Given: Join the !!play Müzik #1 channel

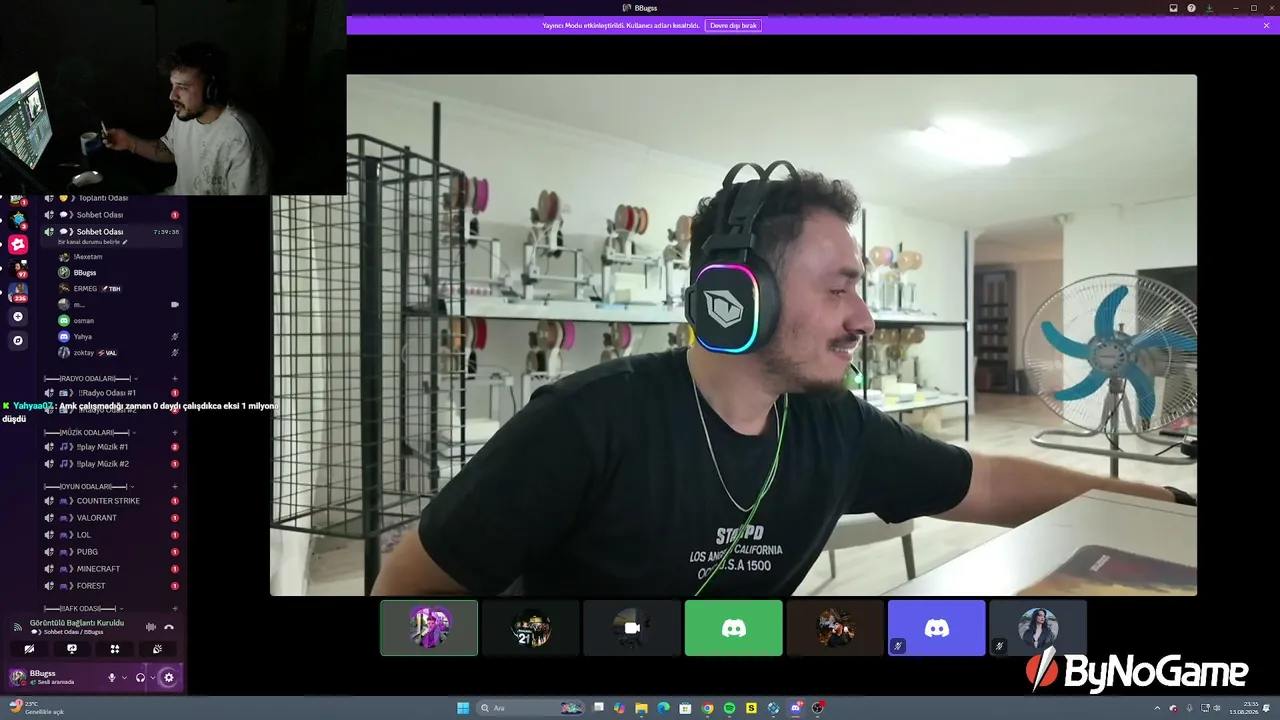Looking at the screenshot, I should tap(112, 447).
